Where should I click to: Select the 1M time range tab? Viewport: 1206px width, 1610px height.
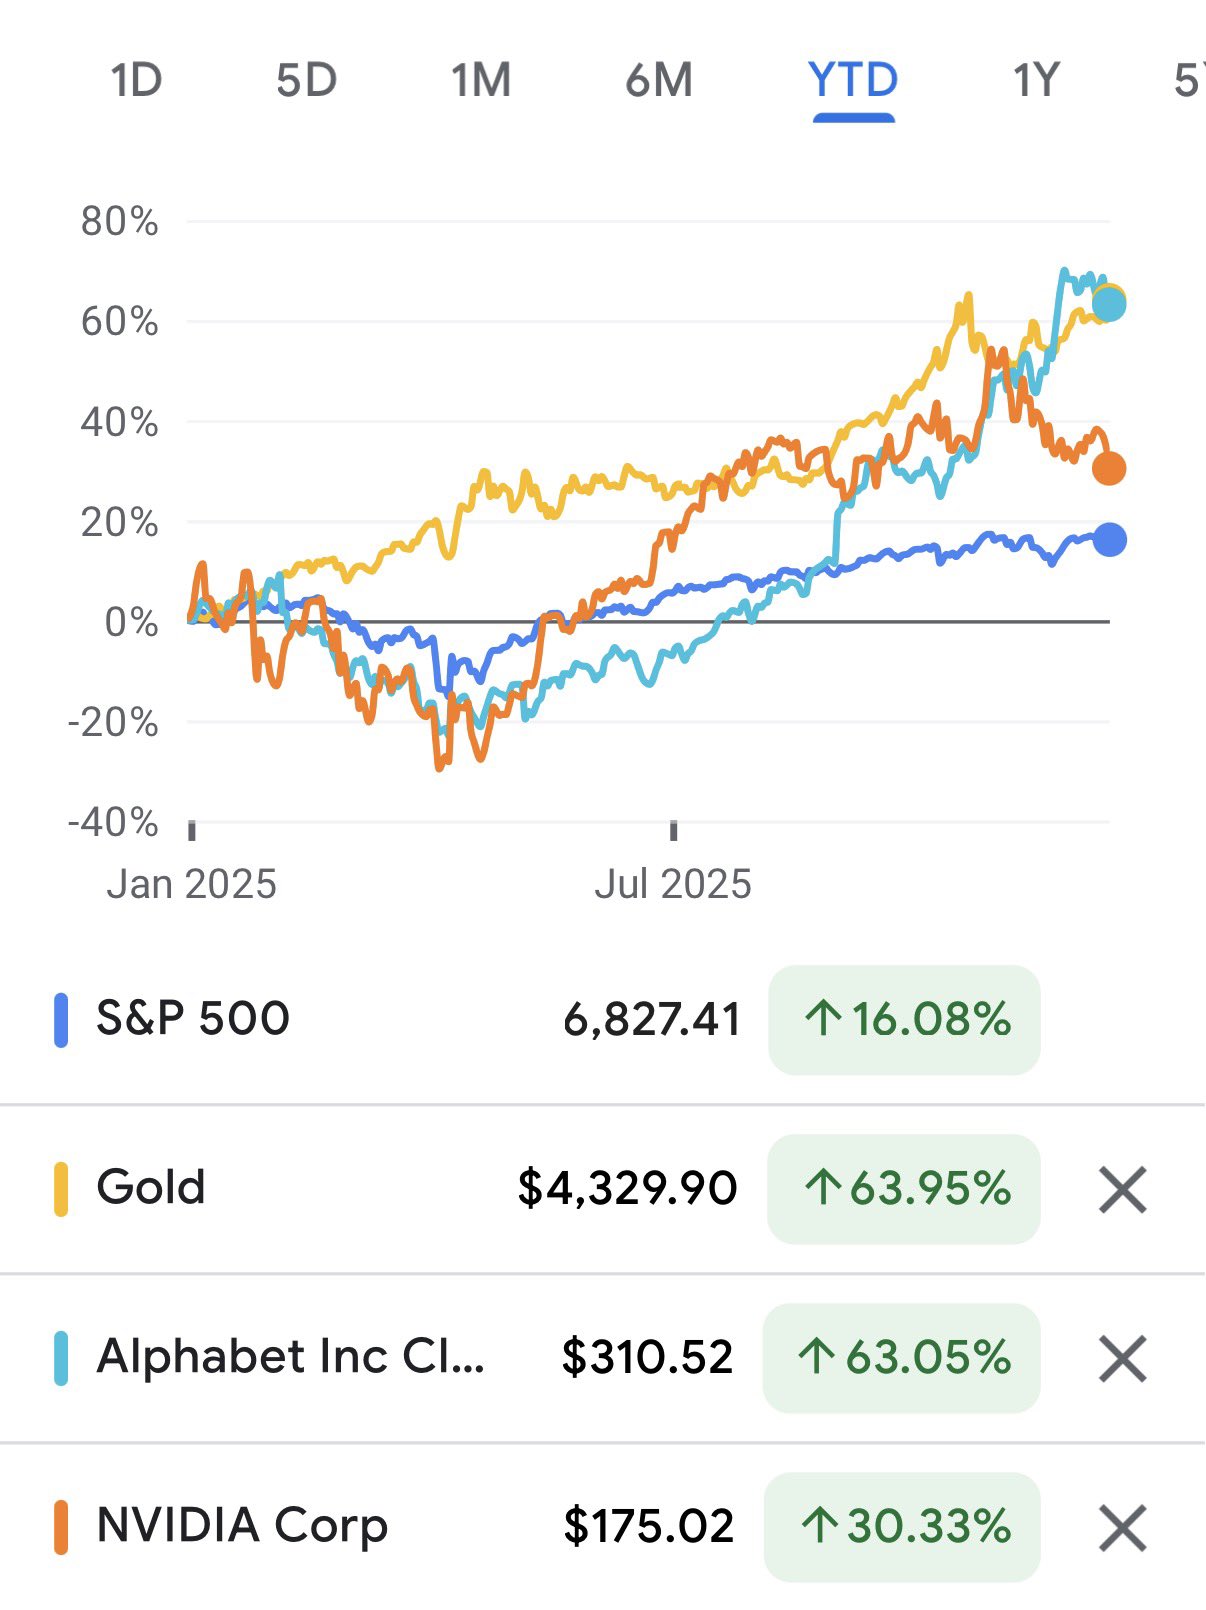coord(481,80)
